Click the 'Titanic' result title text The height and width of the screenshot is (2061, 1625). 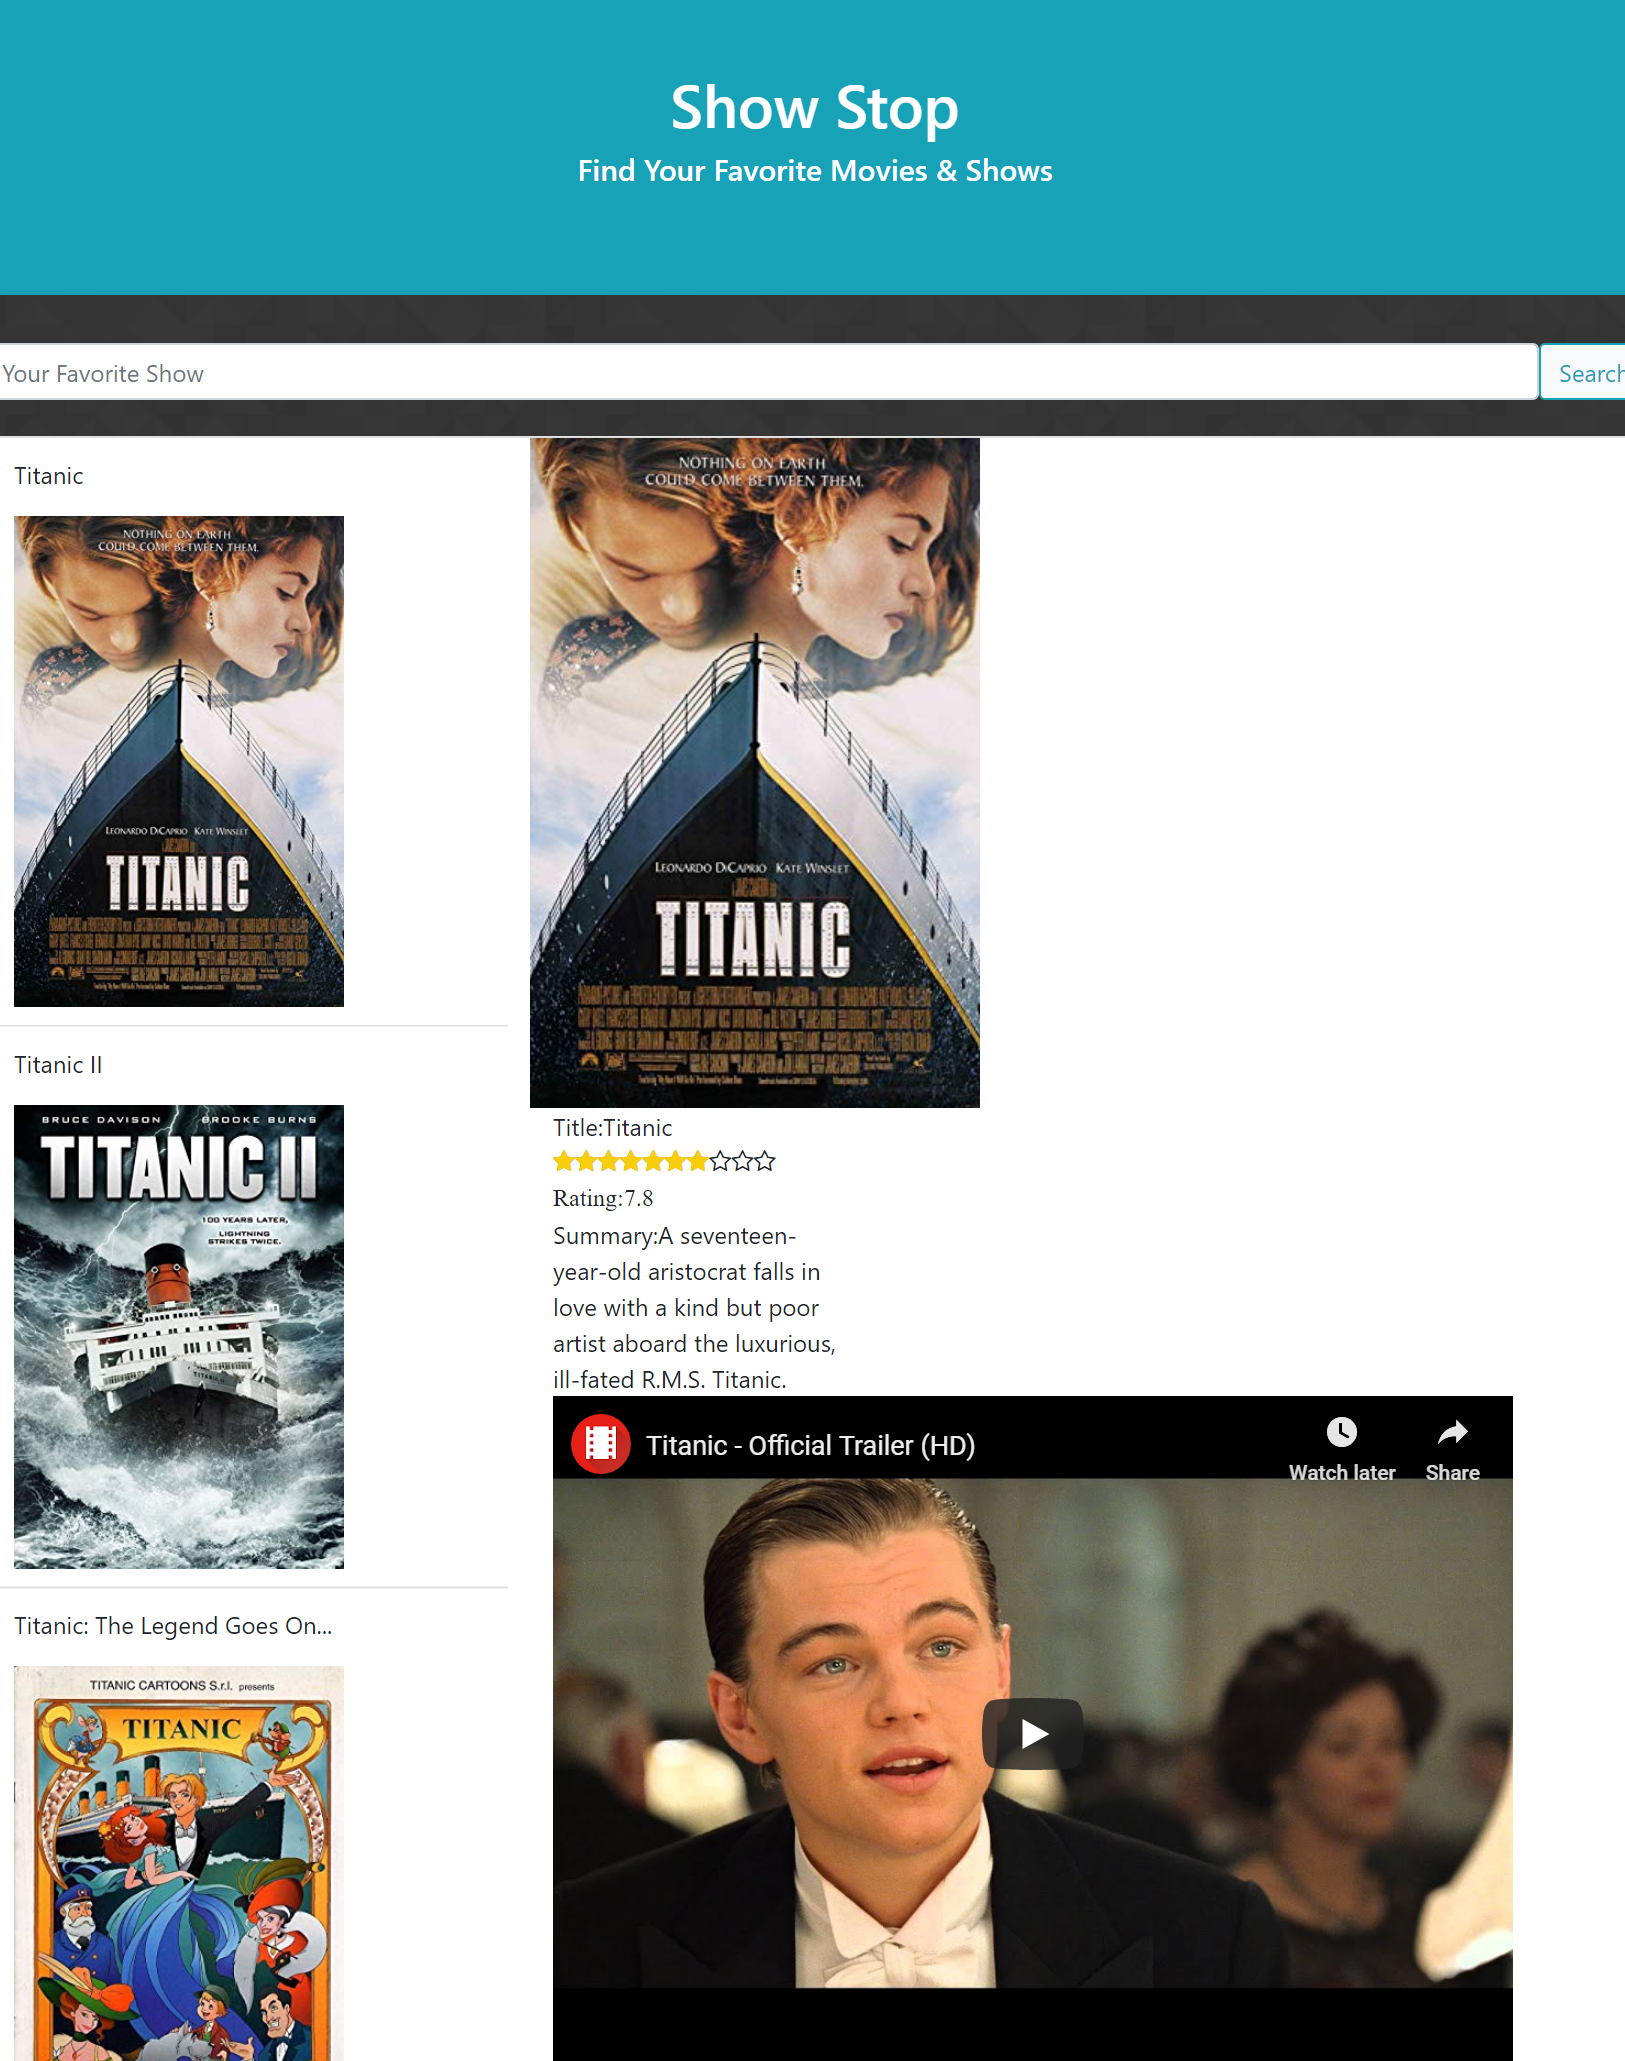point(48,476)
